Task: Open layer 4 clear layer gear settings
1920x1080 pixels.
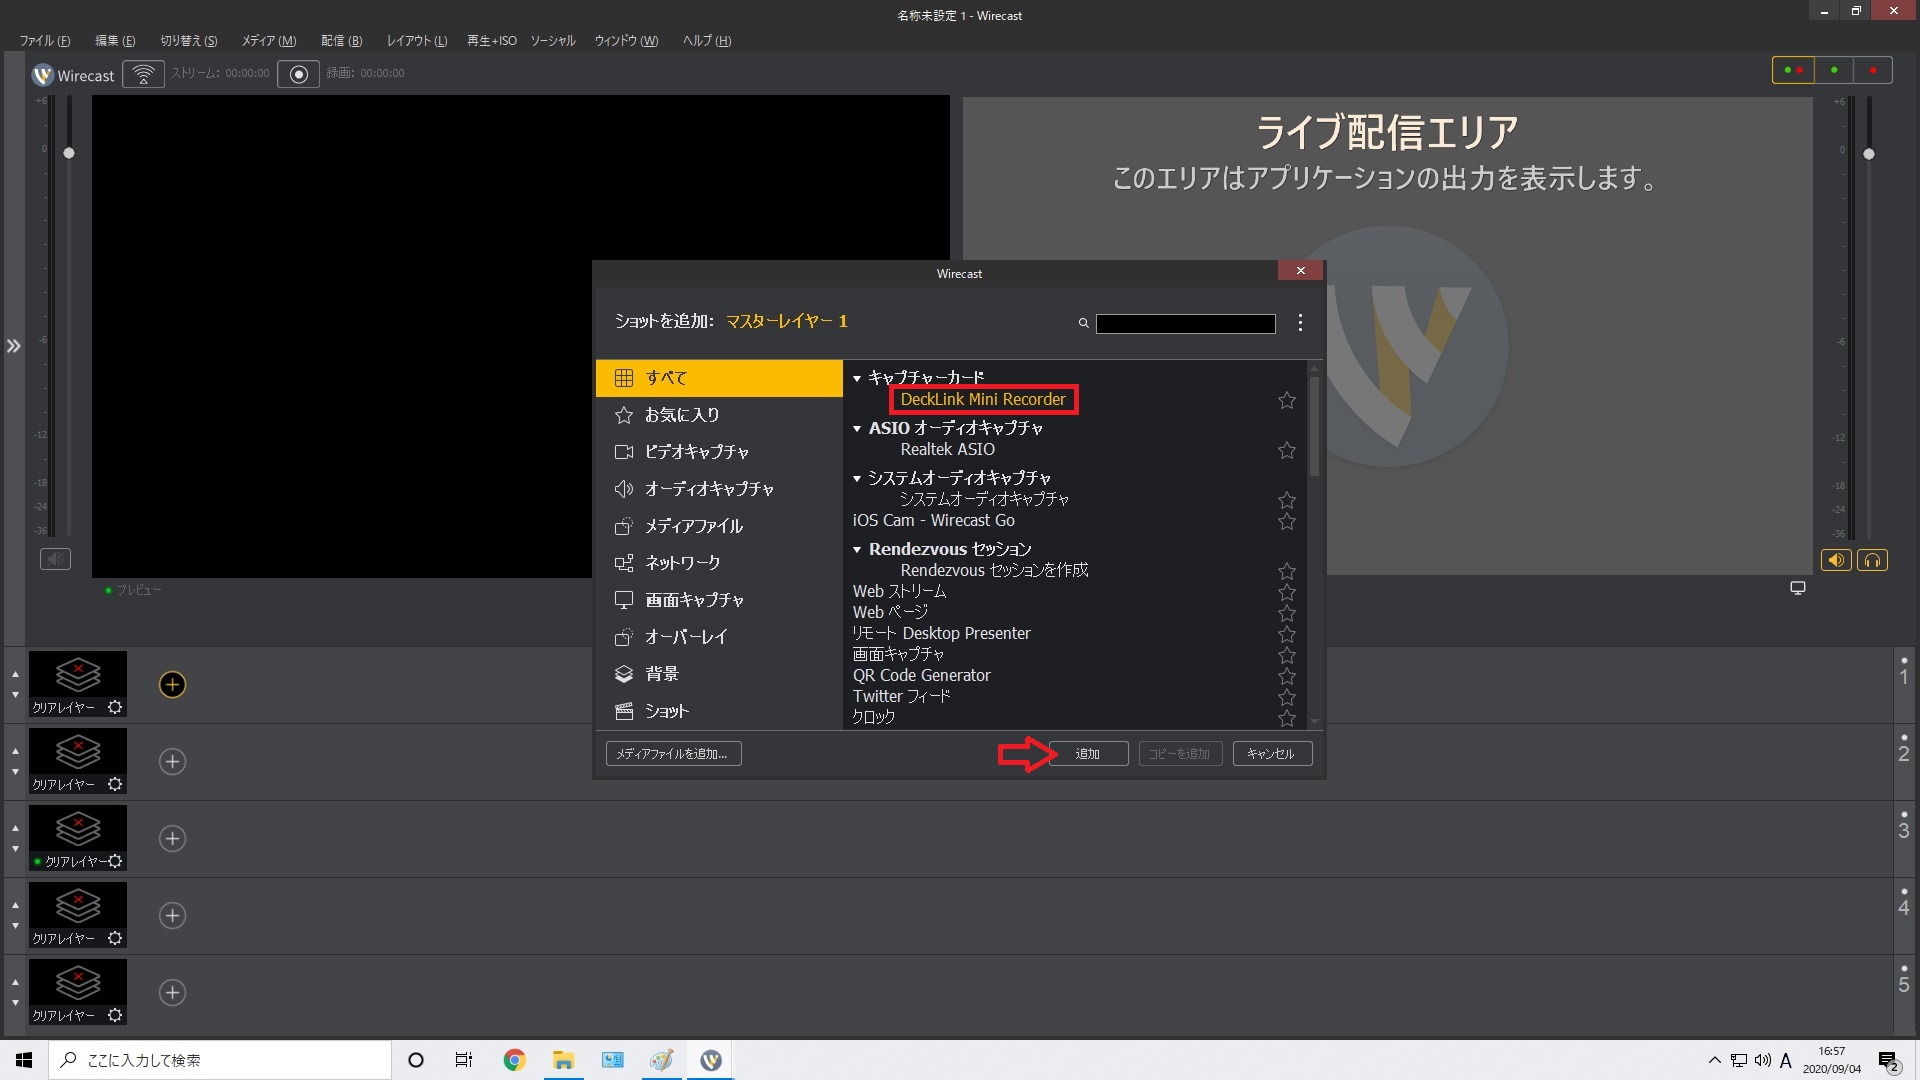Action: coord(115,938)
